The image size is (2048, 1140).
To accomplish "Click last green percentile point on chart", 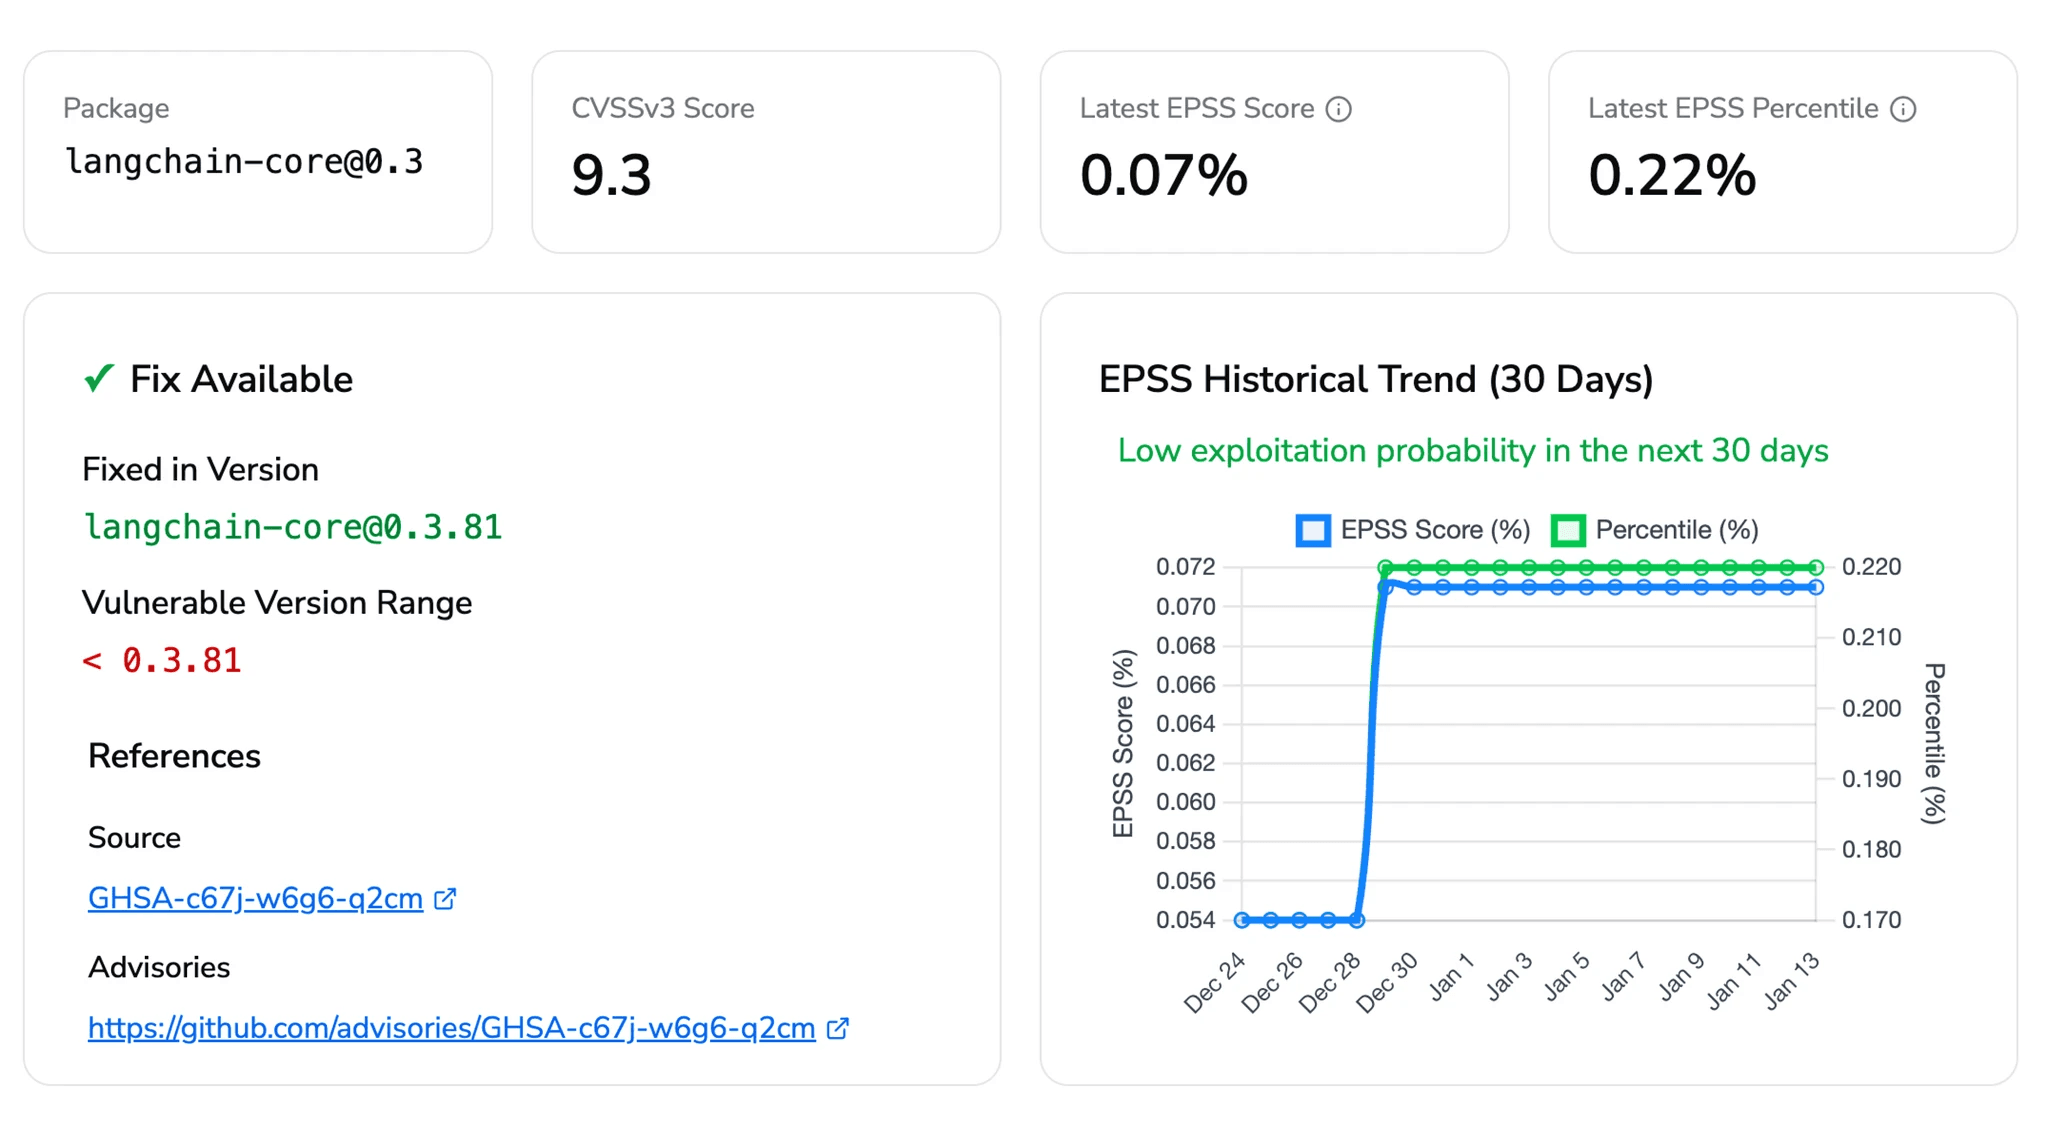I will (1816, 567).
